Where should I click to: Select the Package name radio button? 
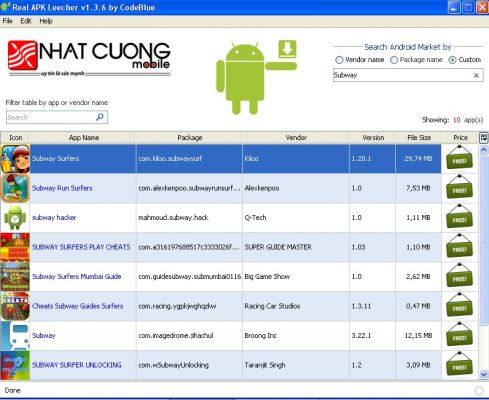tap(394, 60)
